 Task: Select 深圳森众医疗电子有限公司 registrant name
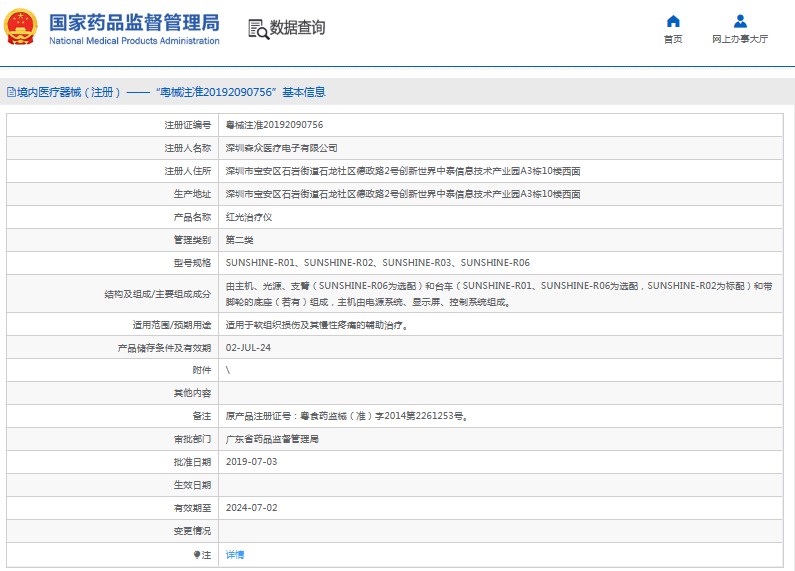(281, 148)
